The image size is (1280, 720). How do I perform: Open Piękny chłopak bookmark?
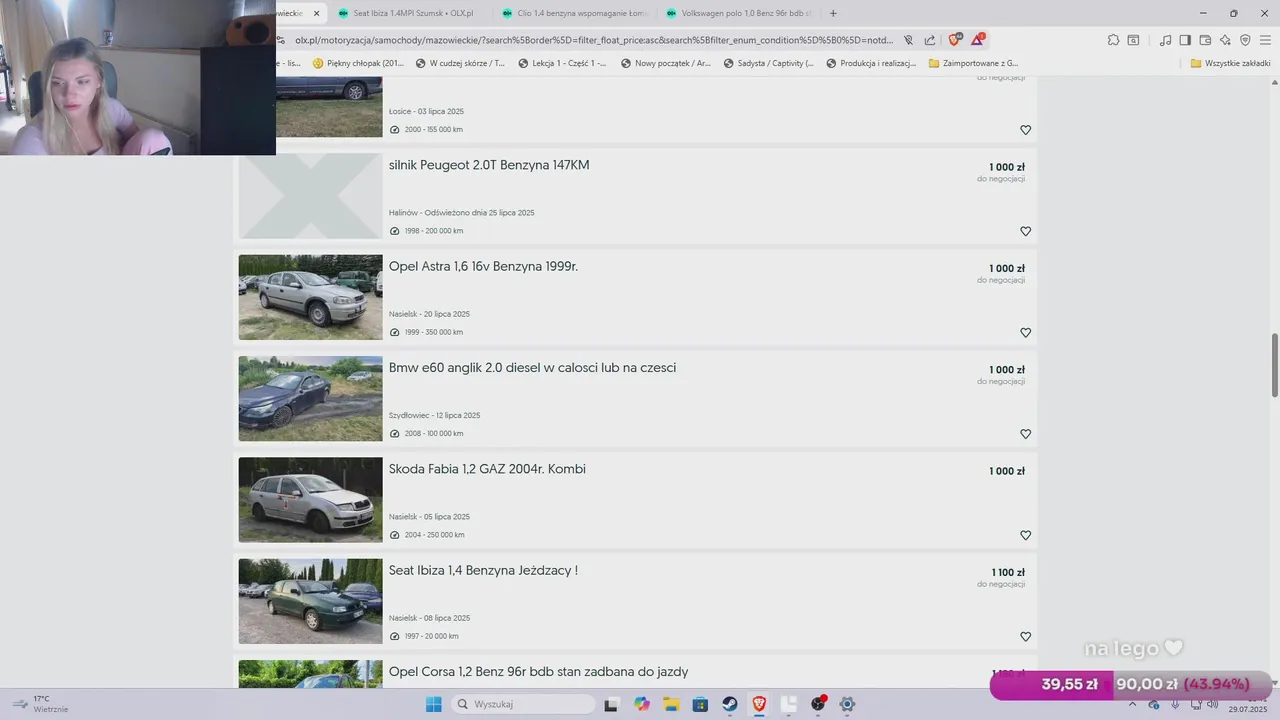click(358, 63)
